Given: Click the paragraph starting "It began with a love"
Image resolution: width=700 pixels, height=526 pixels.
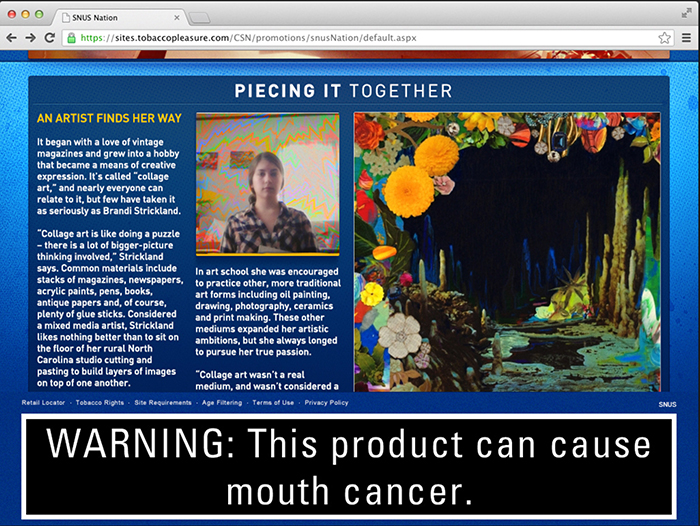Looking at the screenshot, I should point(109,176).
